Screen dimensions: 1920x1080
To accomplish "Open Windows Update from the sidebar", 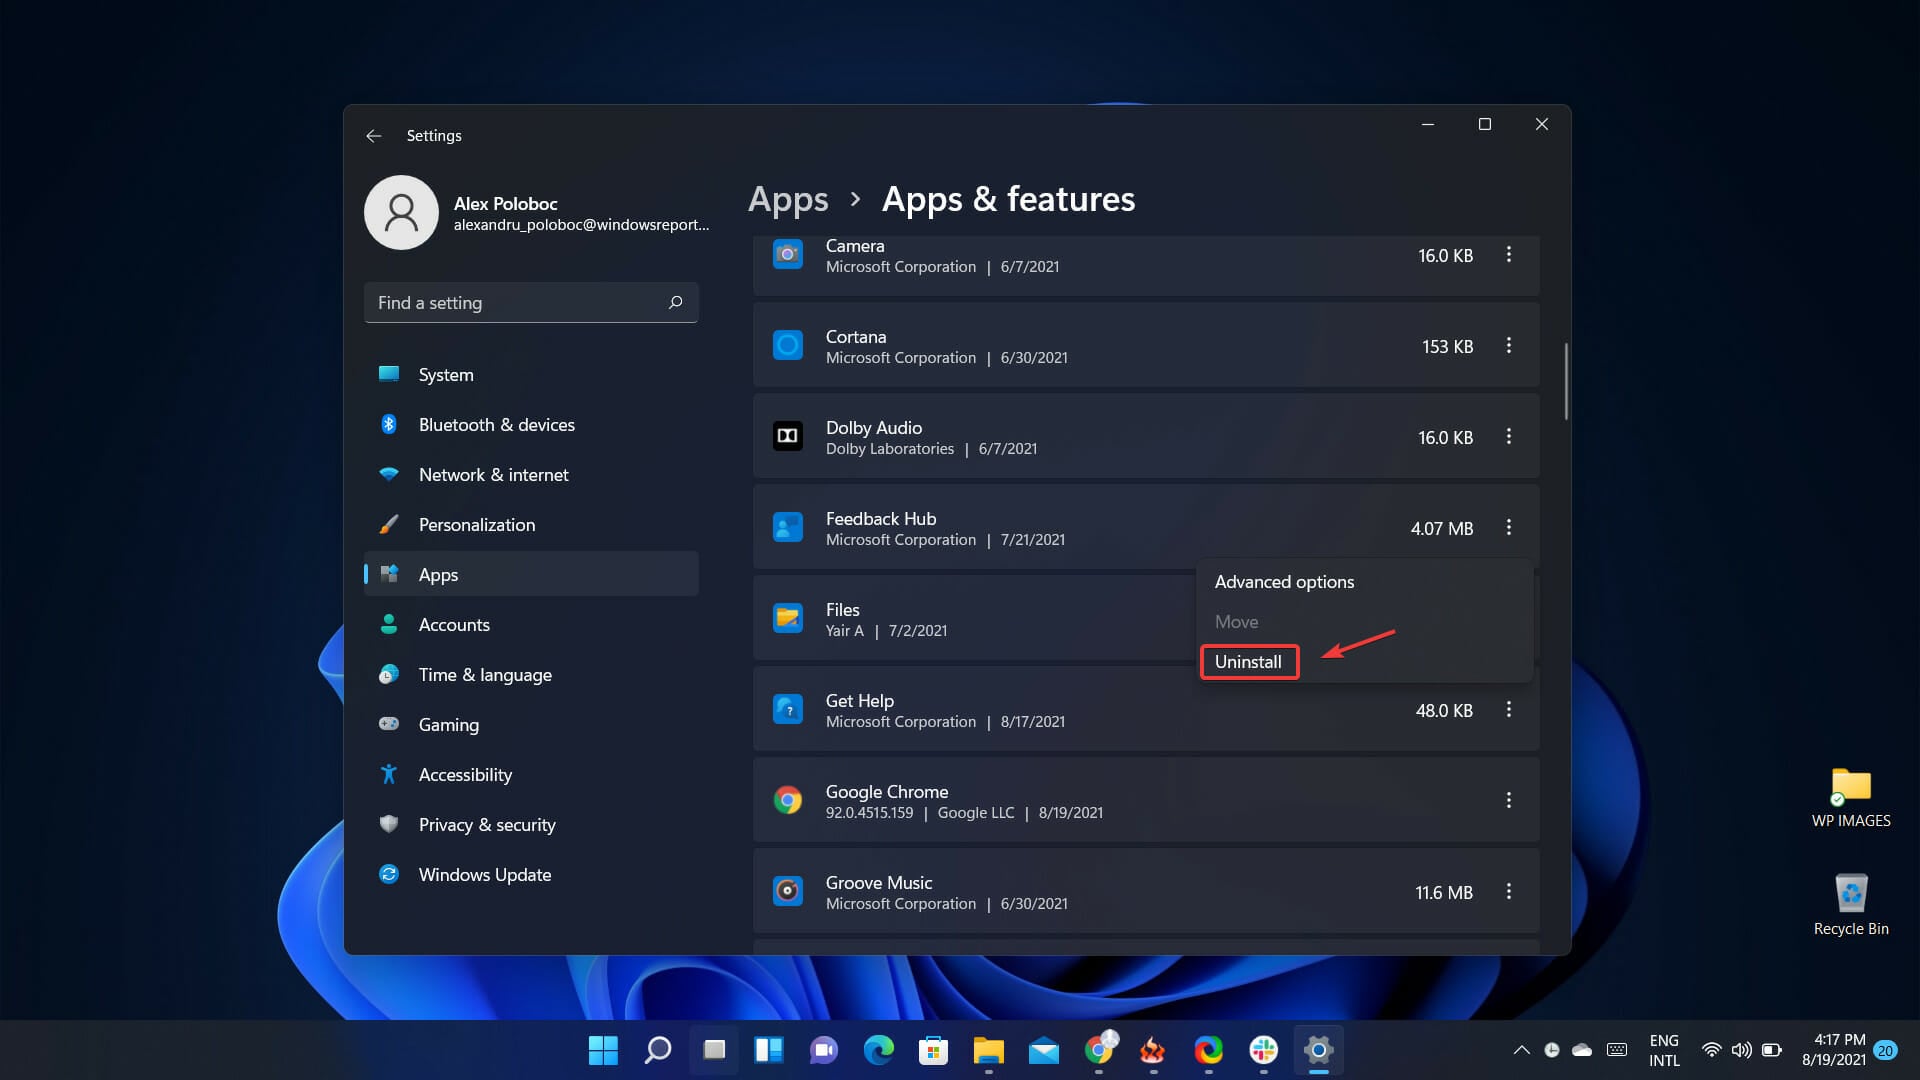I will click(484, 874).
